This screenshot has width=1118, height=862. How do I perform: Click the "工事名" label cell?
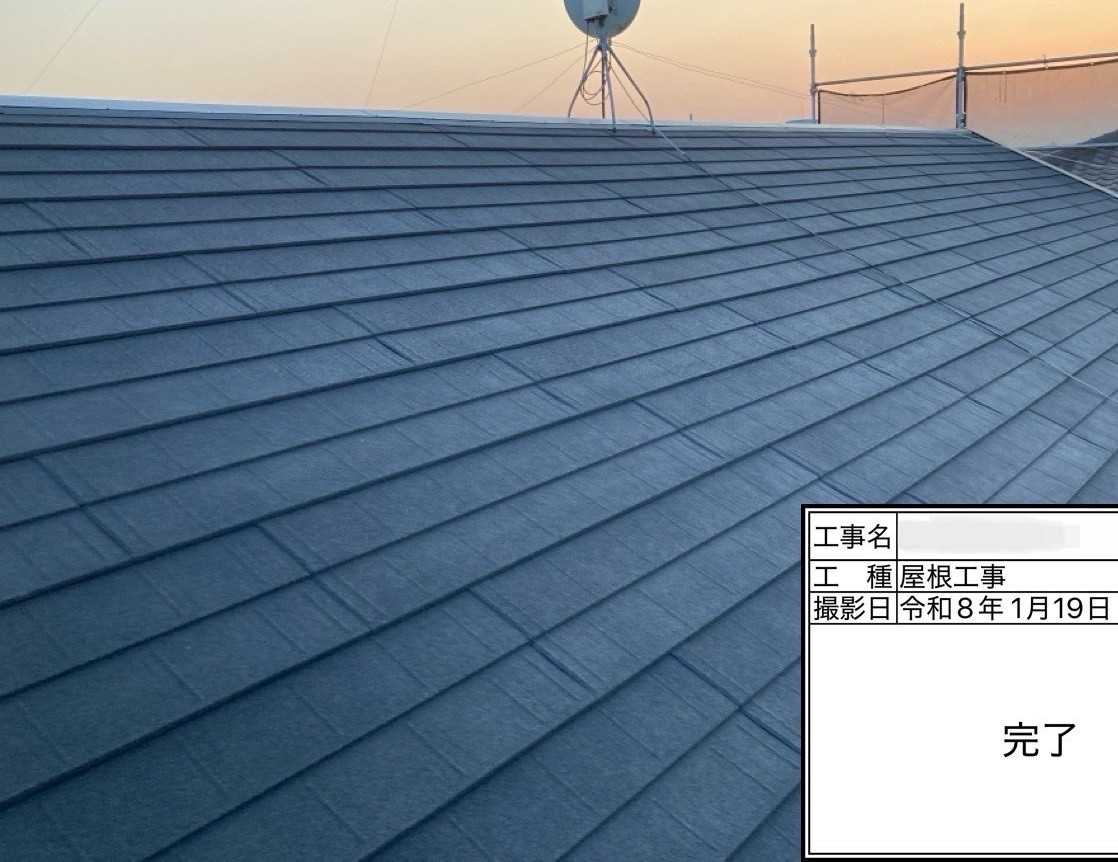(851, 539)
